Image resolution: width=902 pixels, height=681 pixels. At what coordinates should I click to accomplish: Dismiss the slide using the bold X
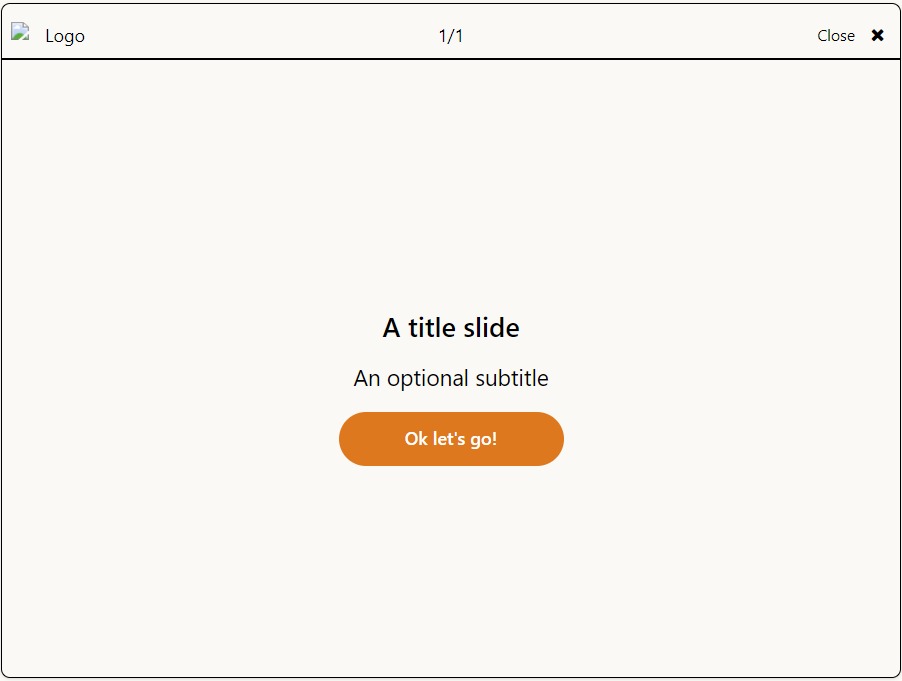click(877, 36)
